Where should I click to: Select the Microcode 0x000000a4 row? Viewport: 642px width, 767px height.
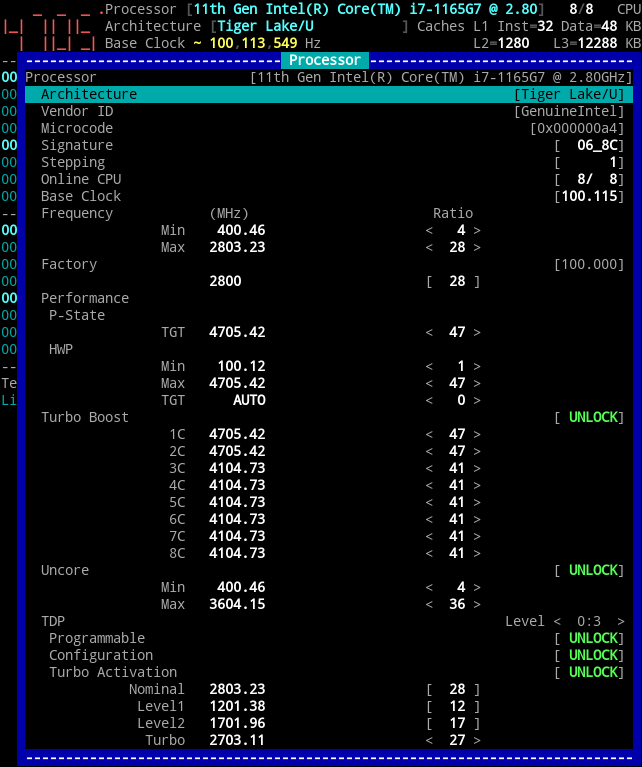coord(329,128)
